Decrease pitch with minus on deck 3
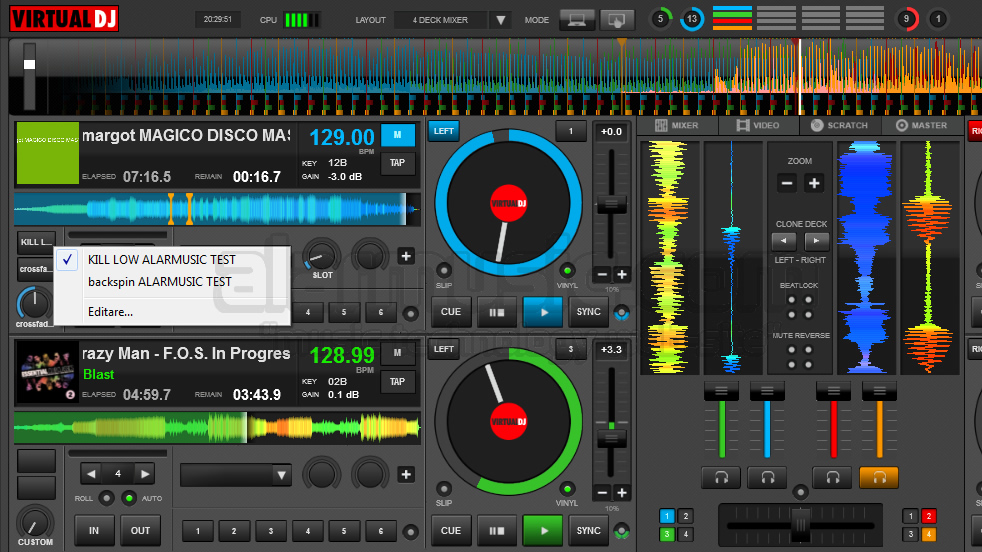This screenshot has width=982, height=552. point(602,492)
